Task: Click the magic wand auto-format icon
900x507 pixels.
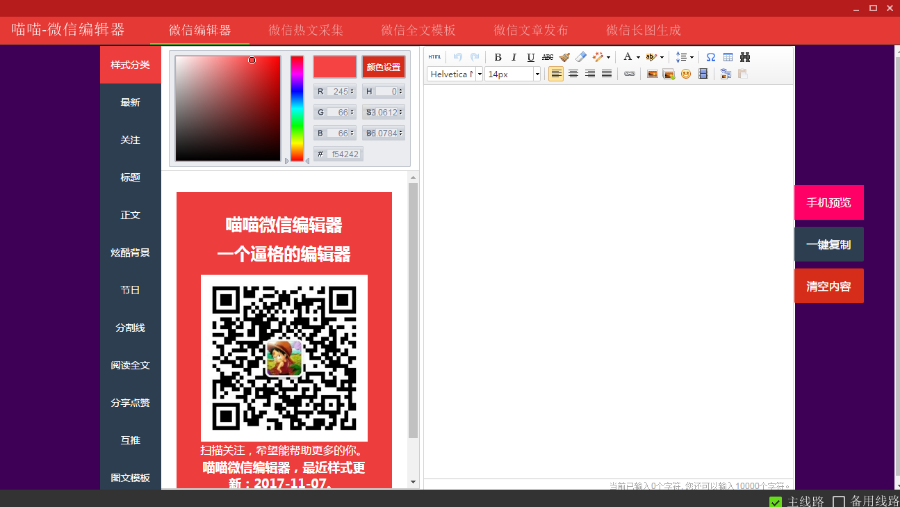Action: 598,57
